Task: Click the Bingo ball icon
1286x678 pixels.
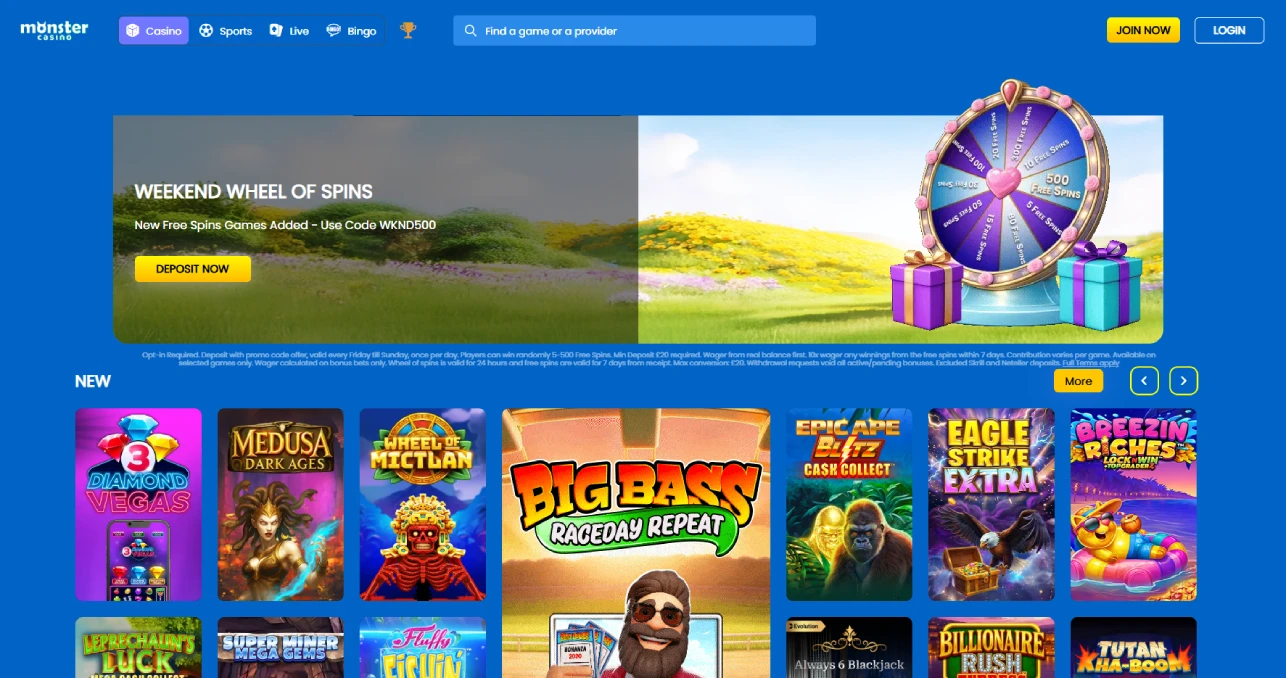Action: point(334,31)
